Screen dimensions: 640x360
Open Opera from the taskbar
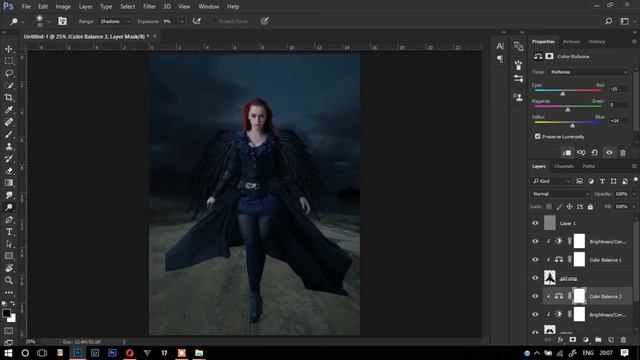pyautogui.click(x=129, y=353)
